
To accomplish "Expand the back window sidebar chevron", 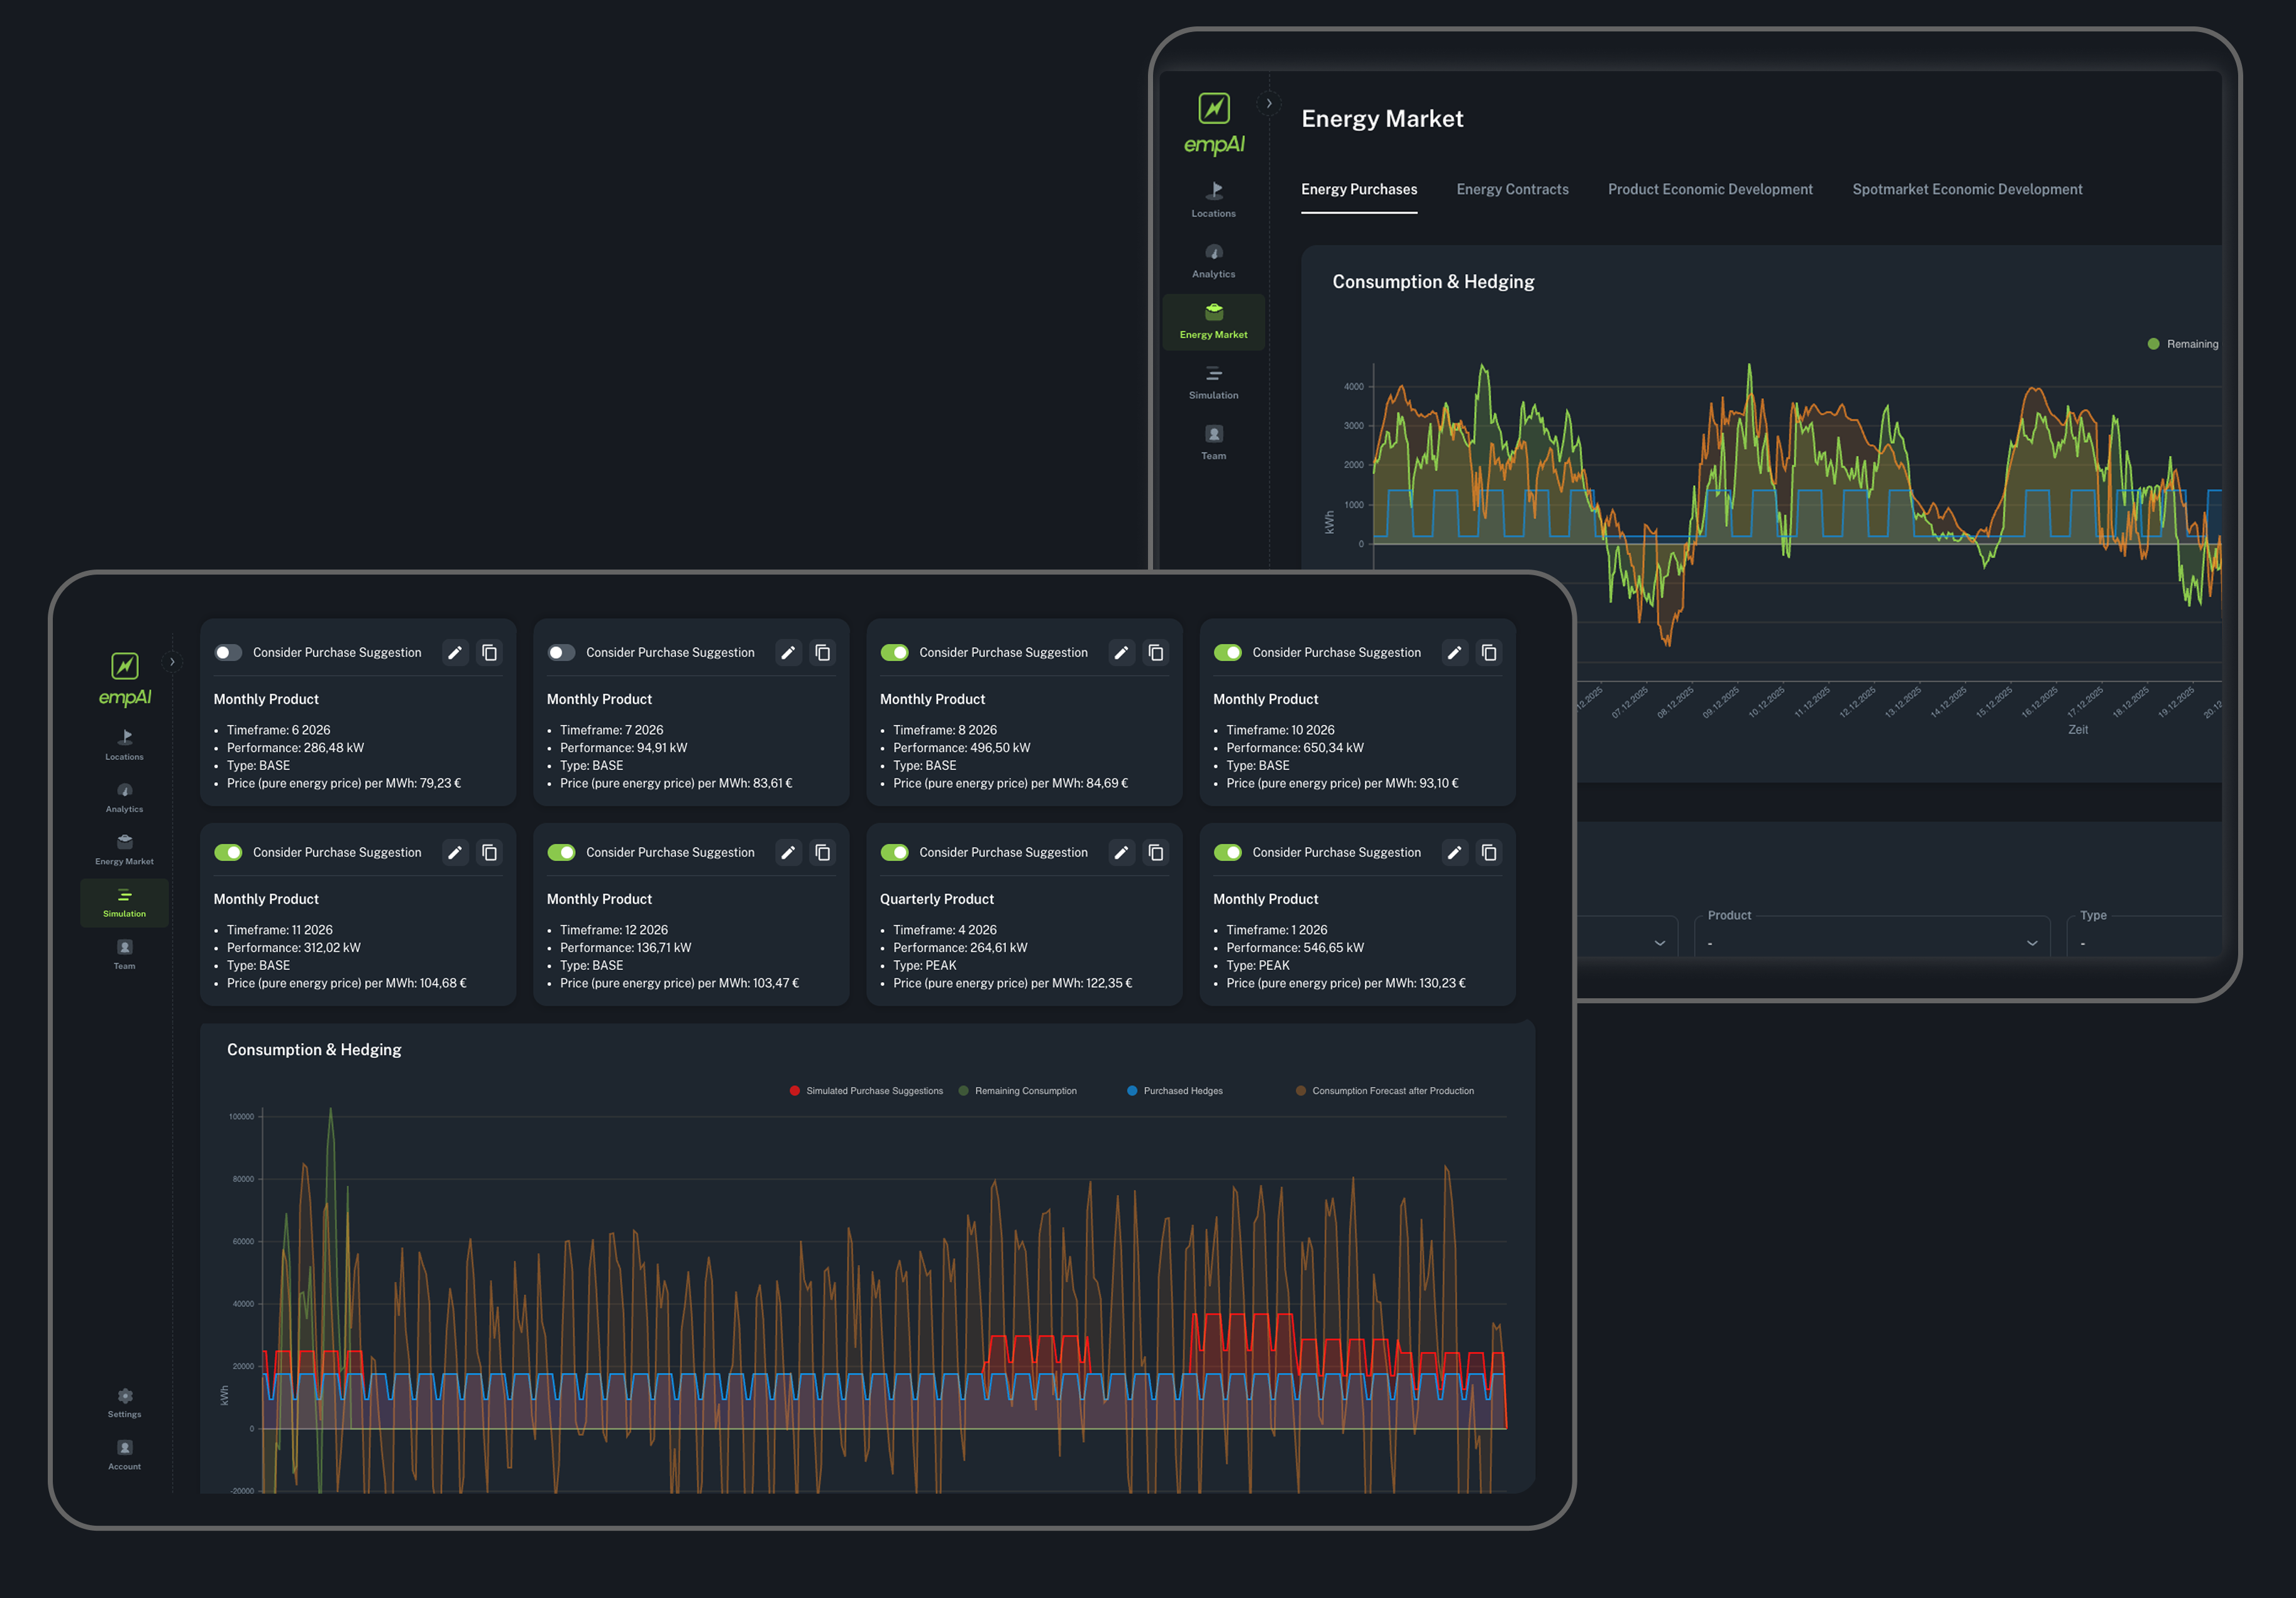I will coord(1269,103).
